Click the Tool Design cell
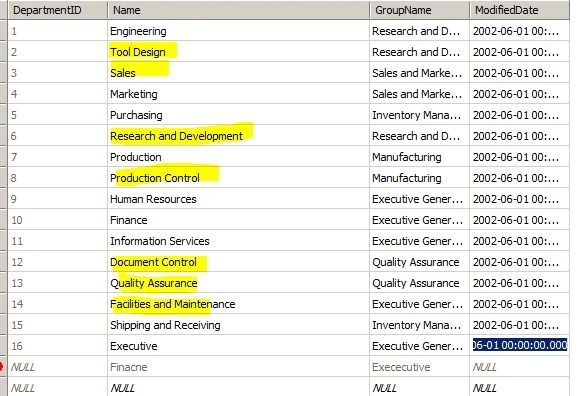 pos(238,52)
